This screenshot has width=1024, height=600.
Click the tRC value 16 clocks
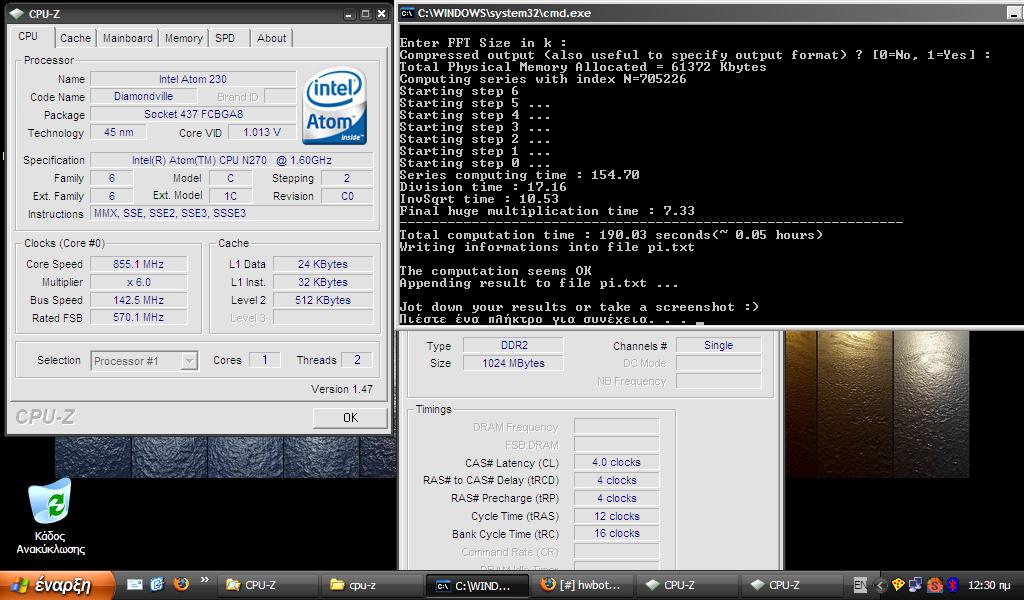(616, 533)
